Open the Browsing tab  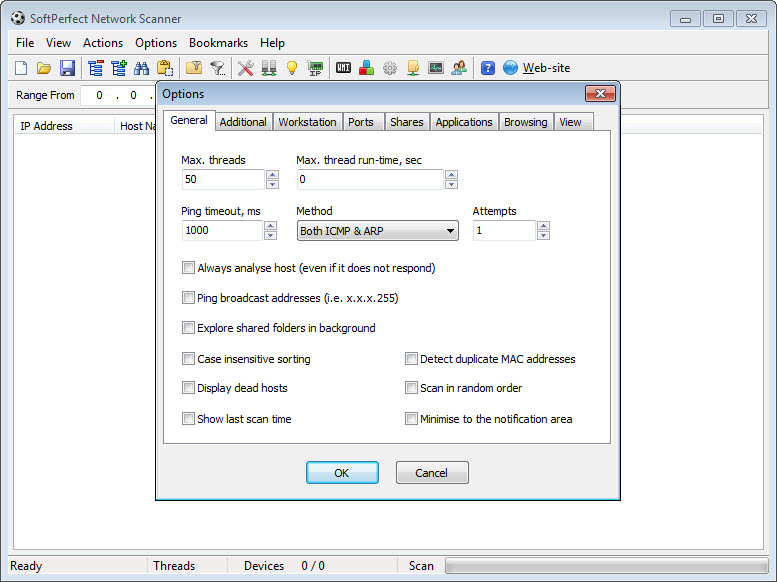coord(526,122)
